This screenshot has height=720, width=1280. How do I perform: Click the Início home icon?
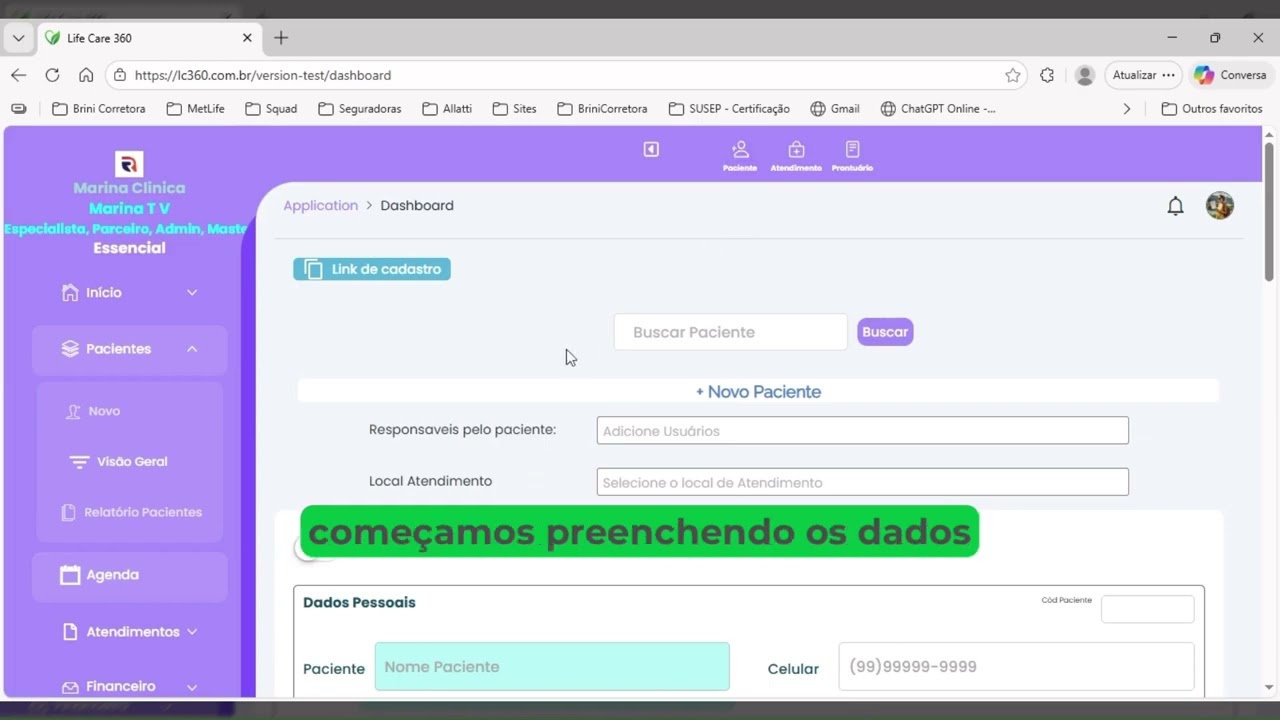click(x=70, y=293)
